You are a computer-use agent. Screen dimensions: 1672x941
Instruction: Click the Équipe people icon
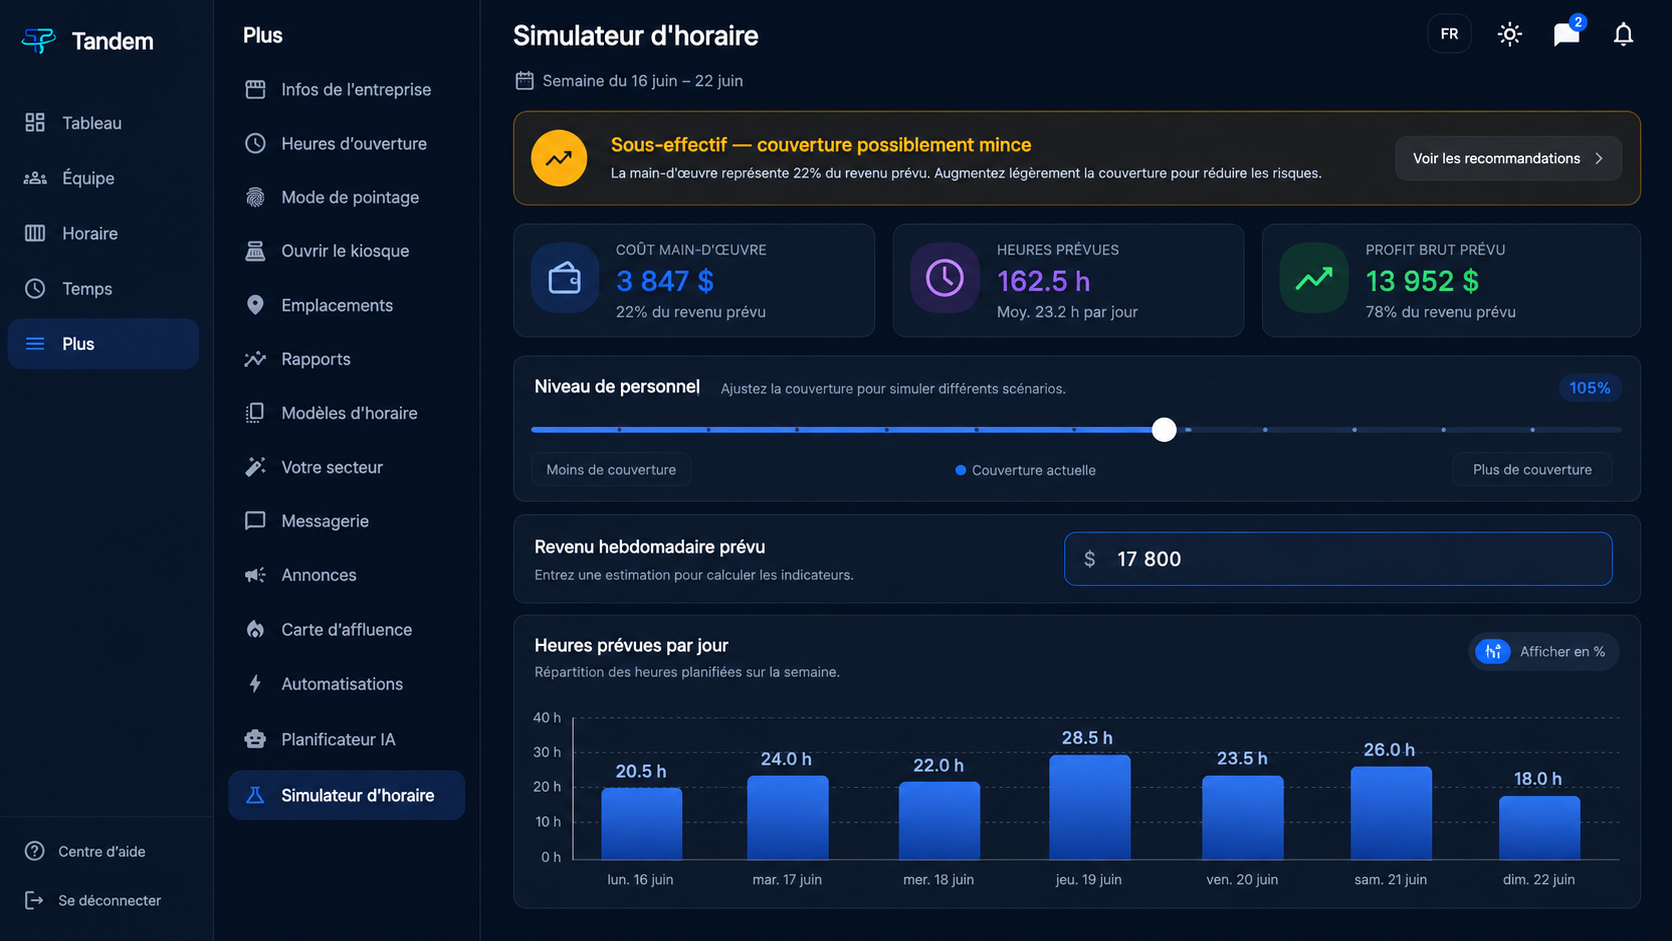35,178
